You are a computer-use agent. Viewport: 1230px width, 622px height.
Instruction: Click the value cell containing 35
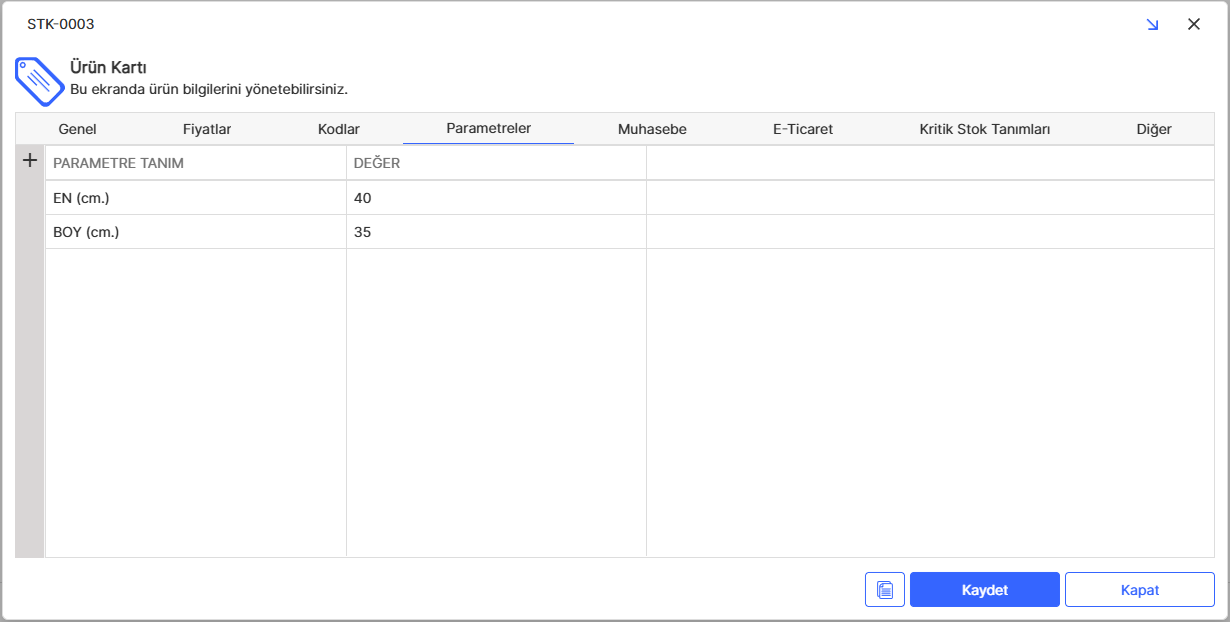tap(496, 232)
